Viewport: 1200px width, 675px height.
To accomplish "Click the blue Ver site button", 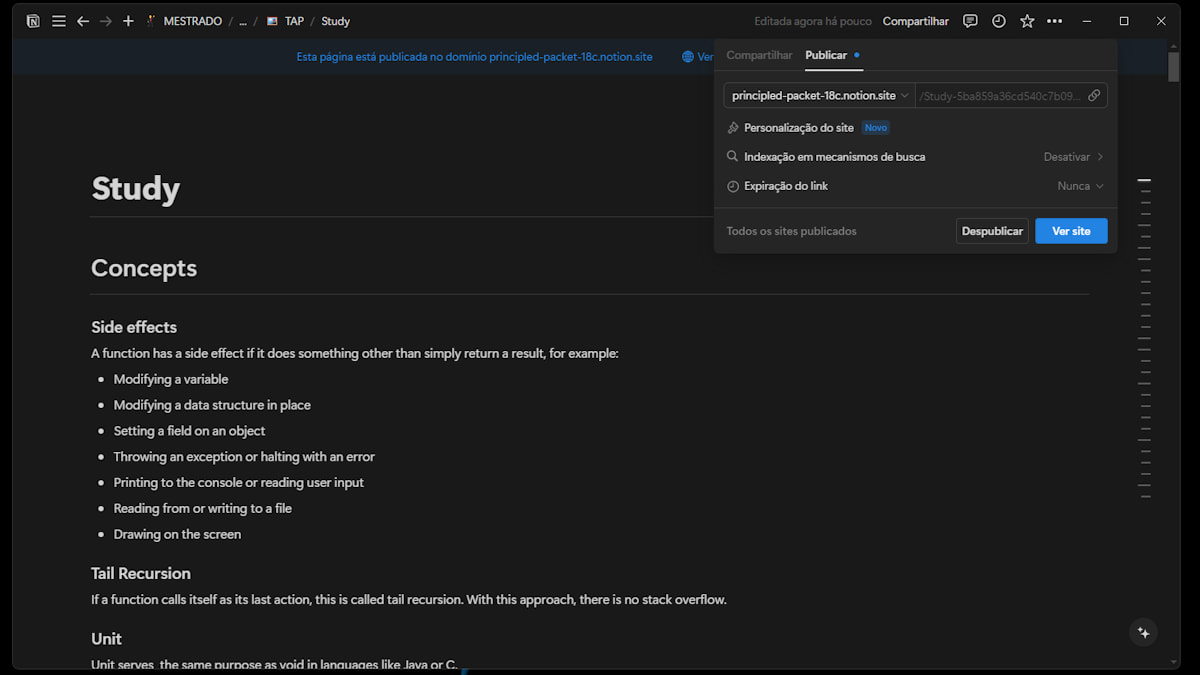I will tap(1071, 231).
